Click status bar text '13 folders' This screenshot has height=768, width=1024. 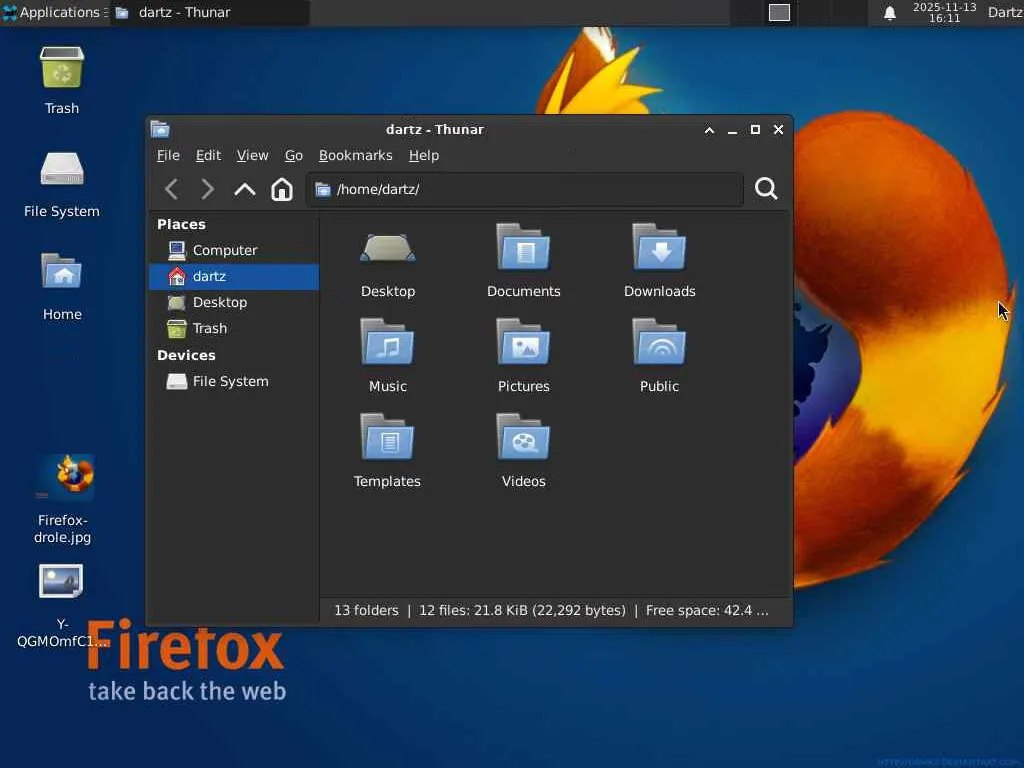coord(366,611)
